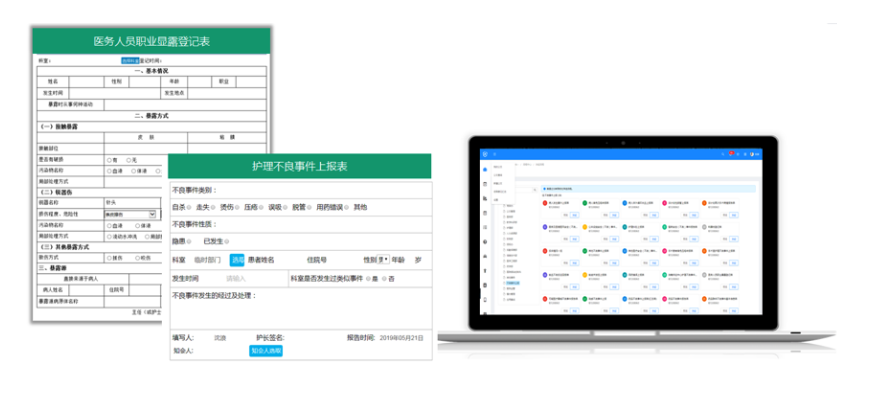Click the 知会人选取 button
The height and width of the screenshot is (394, 870).
tap(266, 351)
